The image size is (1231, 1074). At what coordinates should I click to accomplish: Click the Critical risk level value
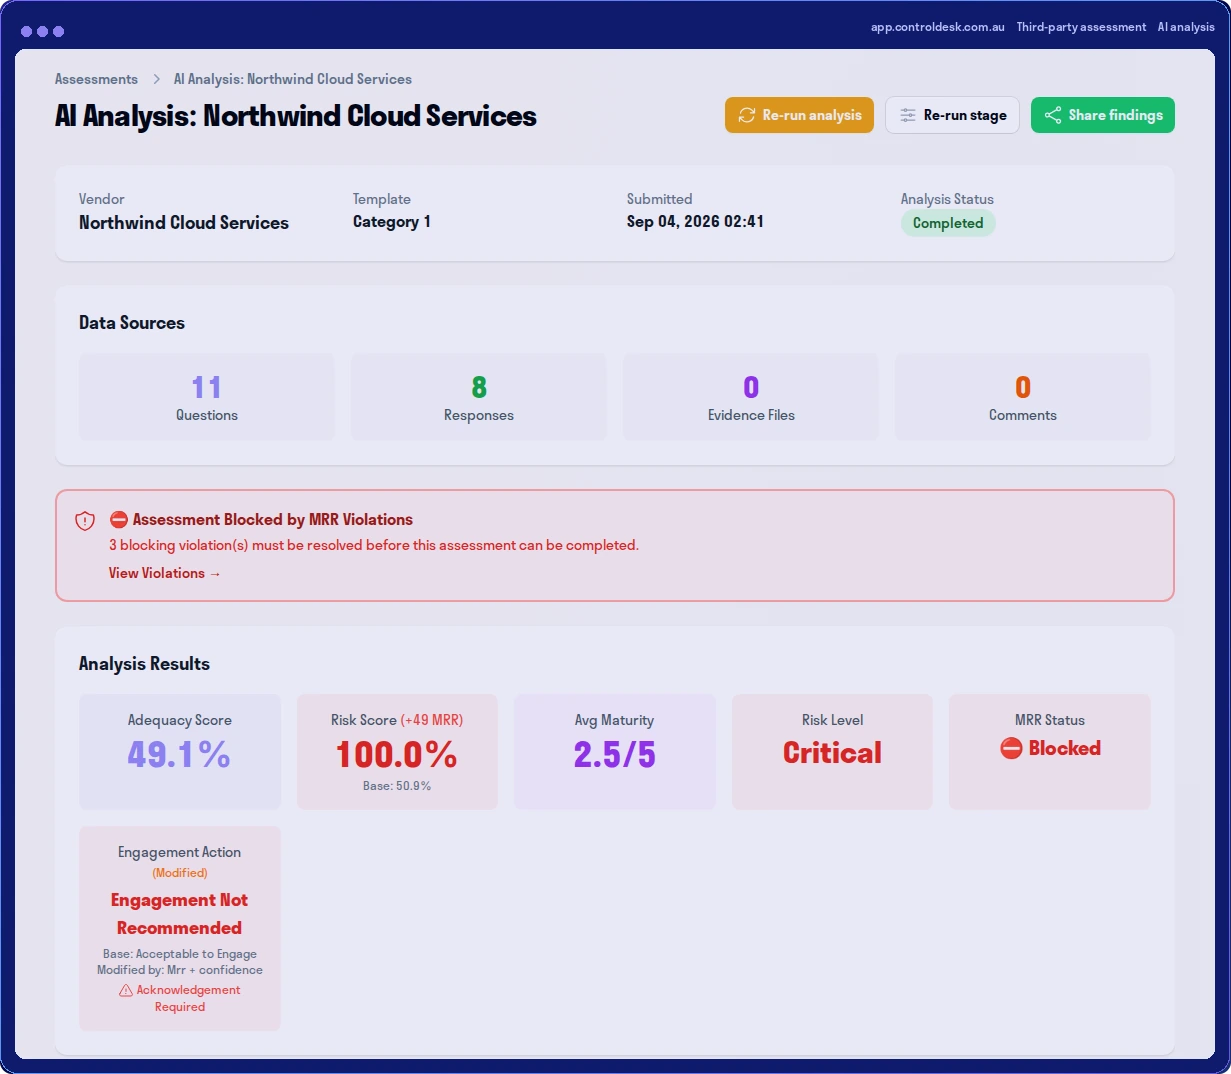832,753
